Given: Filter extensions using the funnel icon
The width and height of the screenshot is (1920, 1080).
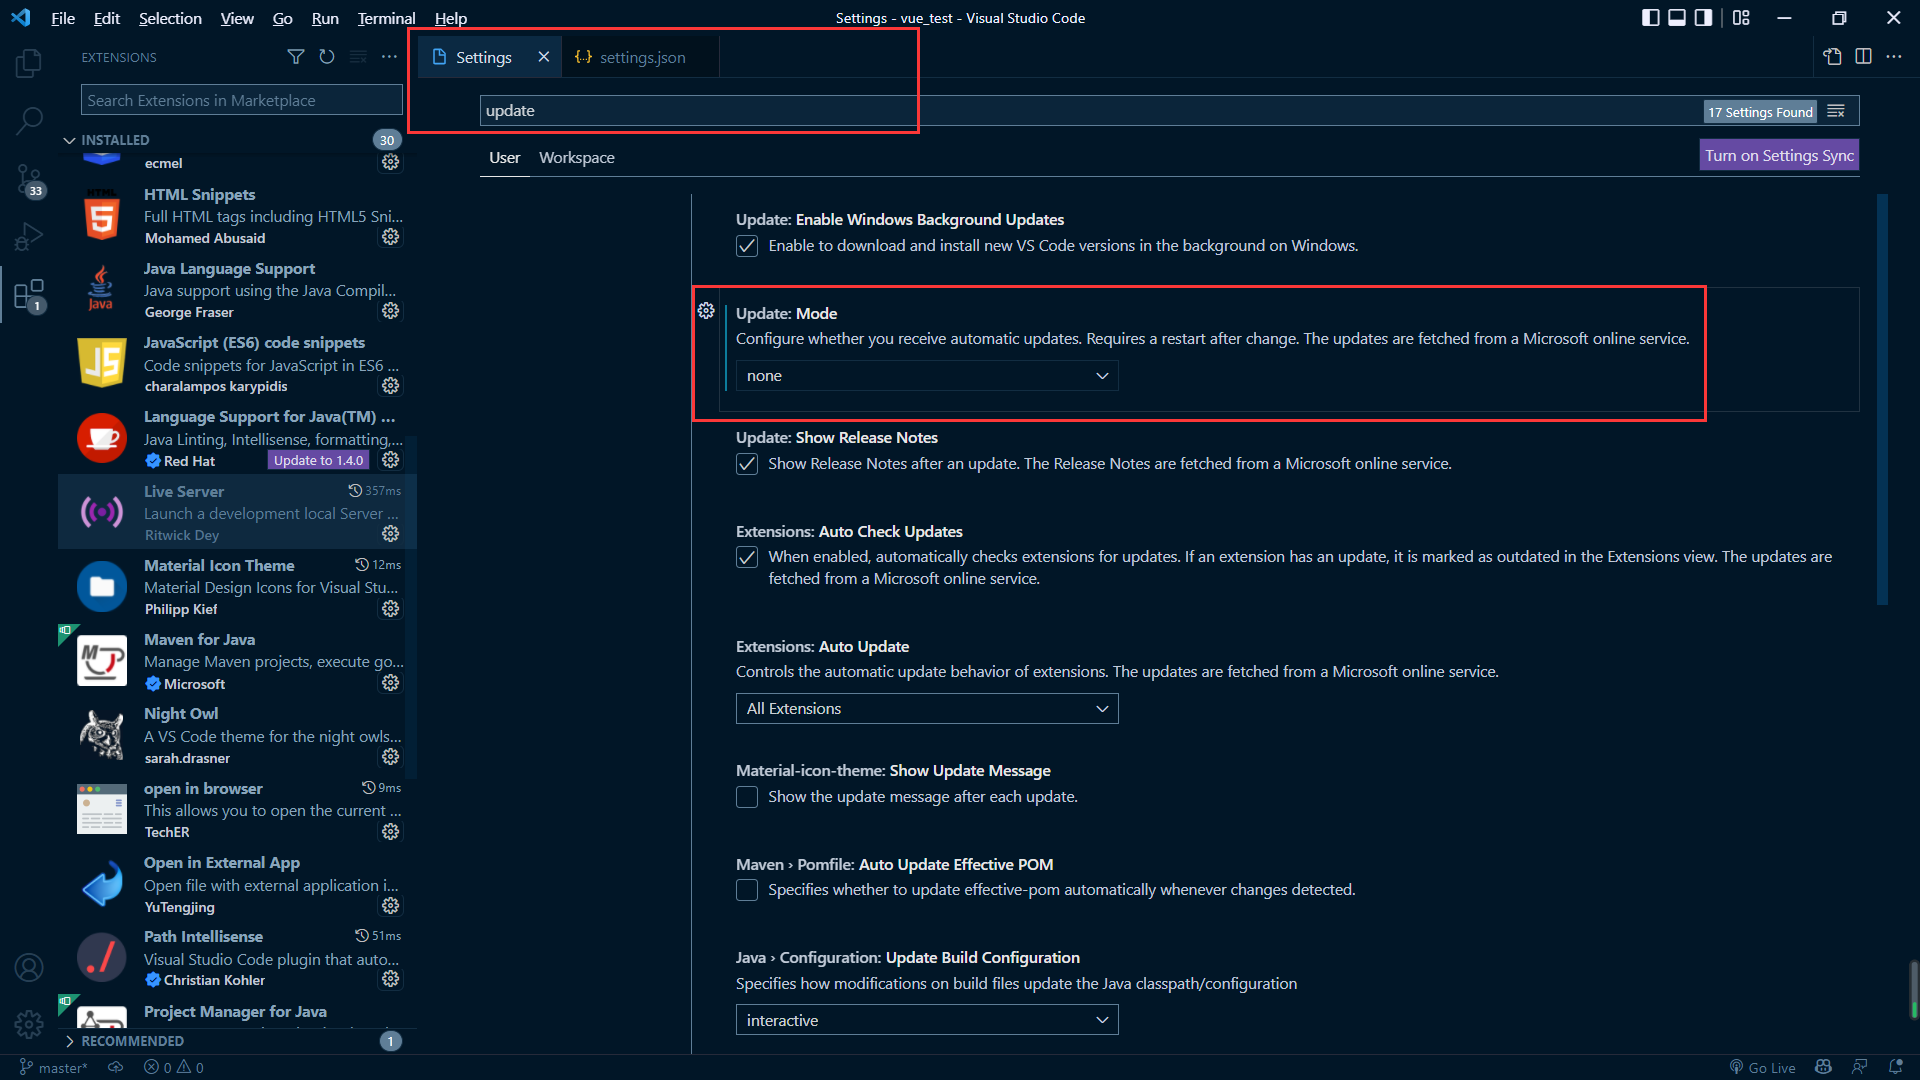Looking at the screenshot, I should [296, 57].
